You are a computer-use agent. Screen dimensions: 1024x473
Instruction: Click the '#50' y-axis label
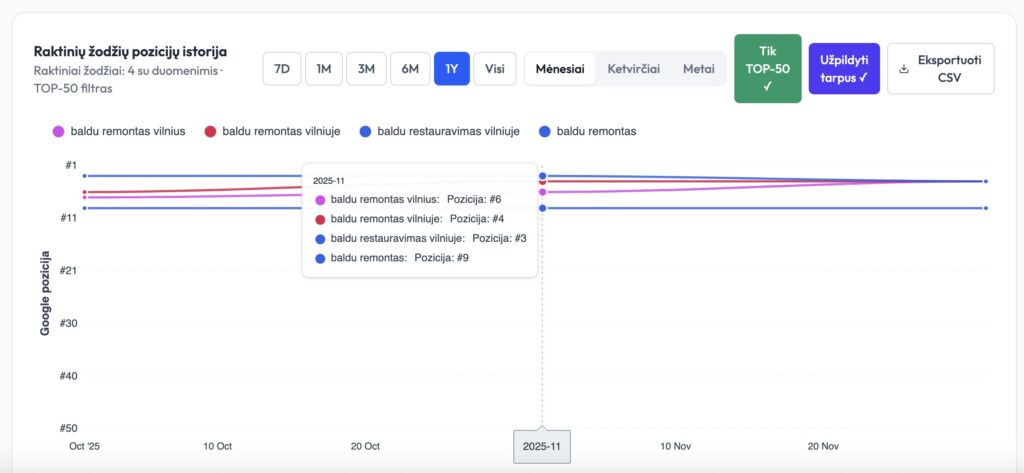click(69, 428)
